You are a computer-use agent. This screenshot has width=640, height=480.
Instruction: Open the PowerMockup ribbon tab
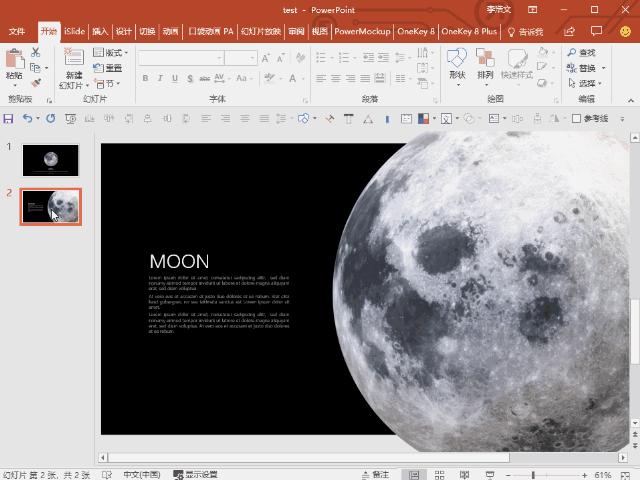(x=362, y=31)
